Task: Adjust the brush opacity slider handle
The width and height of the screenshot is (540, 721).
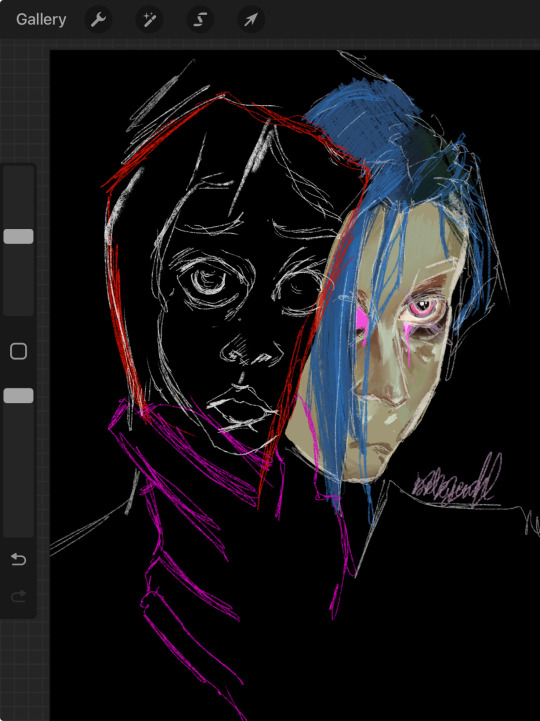Action: [18, 395]
